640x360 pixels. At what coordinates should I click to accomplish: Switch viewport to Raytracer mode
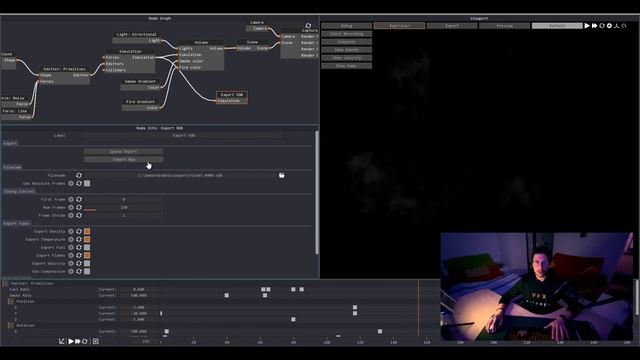(x=399, y=26)
